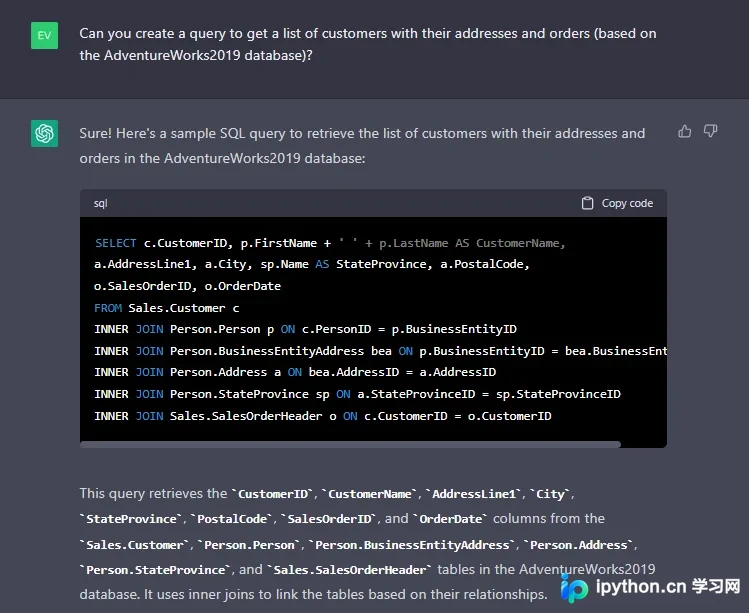Click the inline code `CustomerID` in the explanation
The image size is (749, 613).
coord(272,494)
